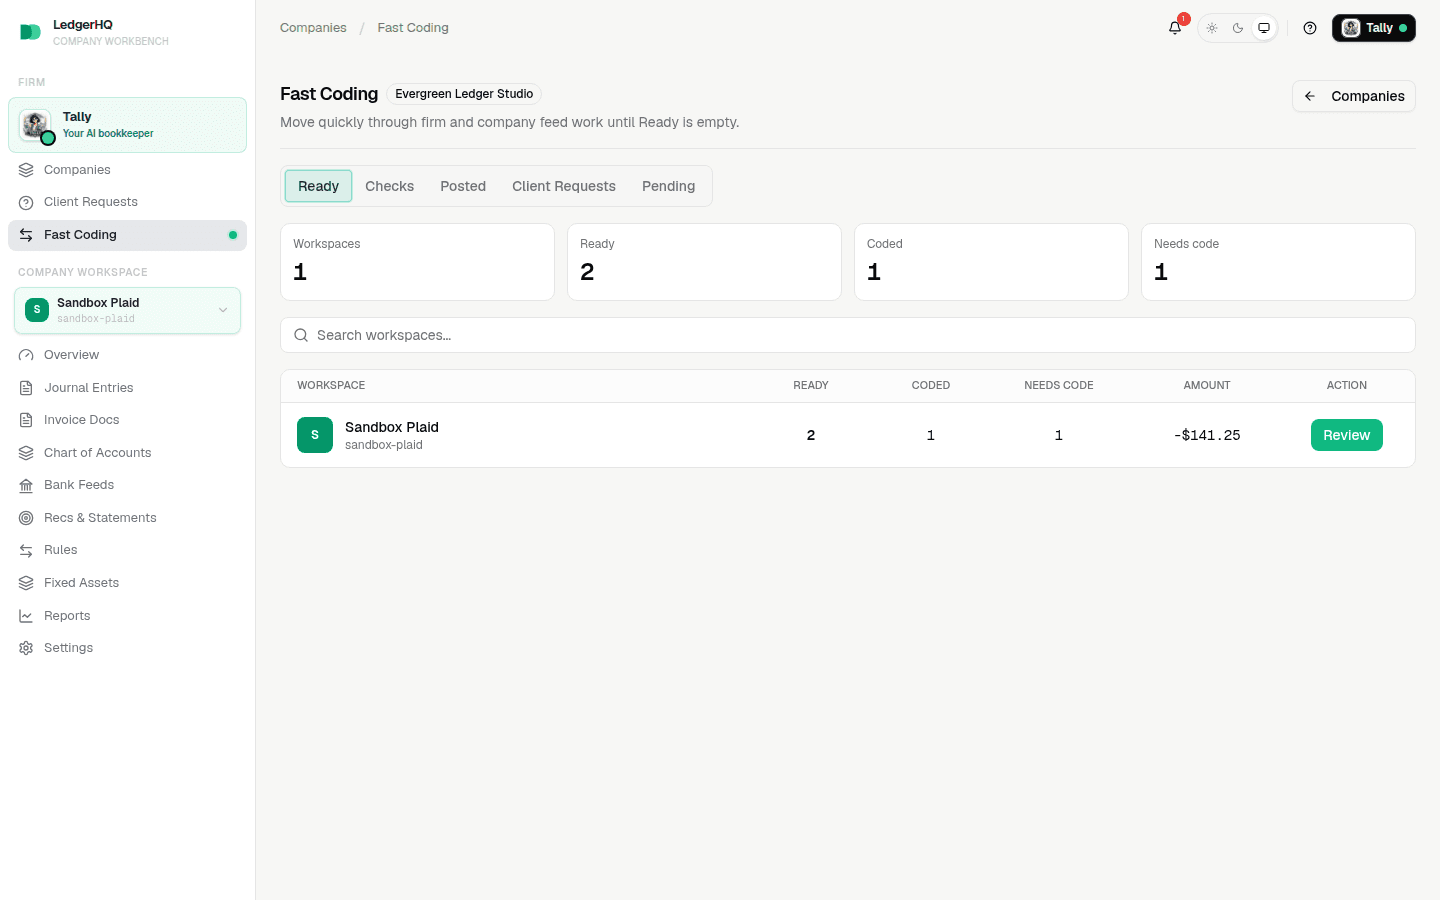Open Client Requests in the sidebar
1440x900 pixels.
click(127, 202)
